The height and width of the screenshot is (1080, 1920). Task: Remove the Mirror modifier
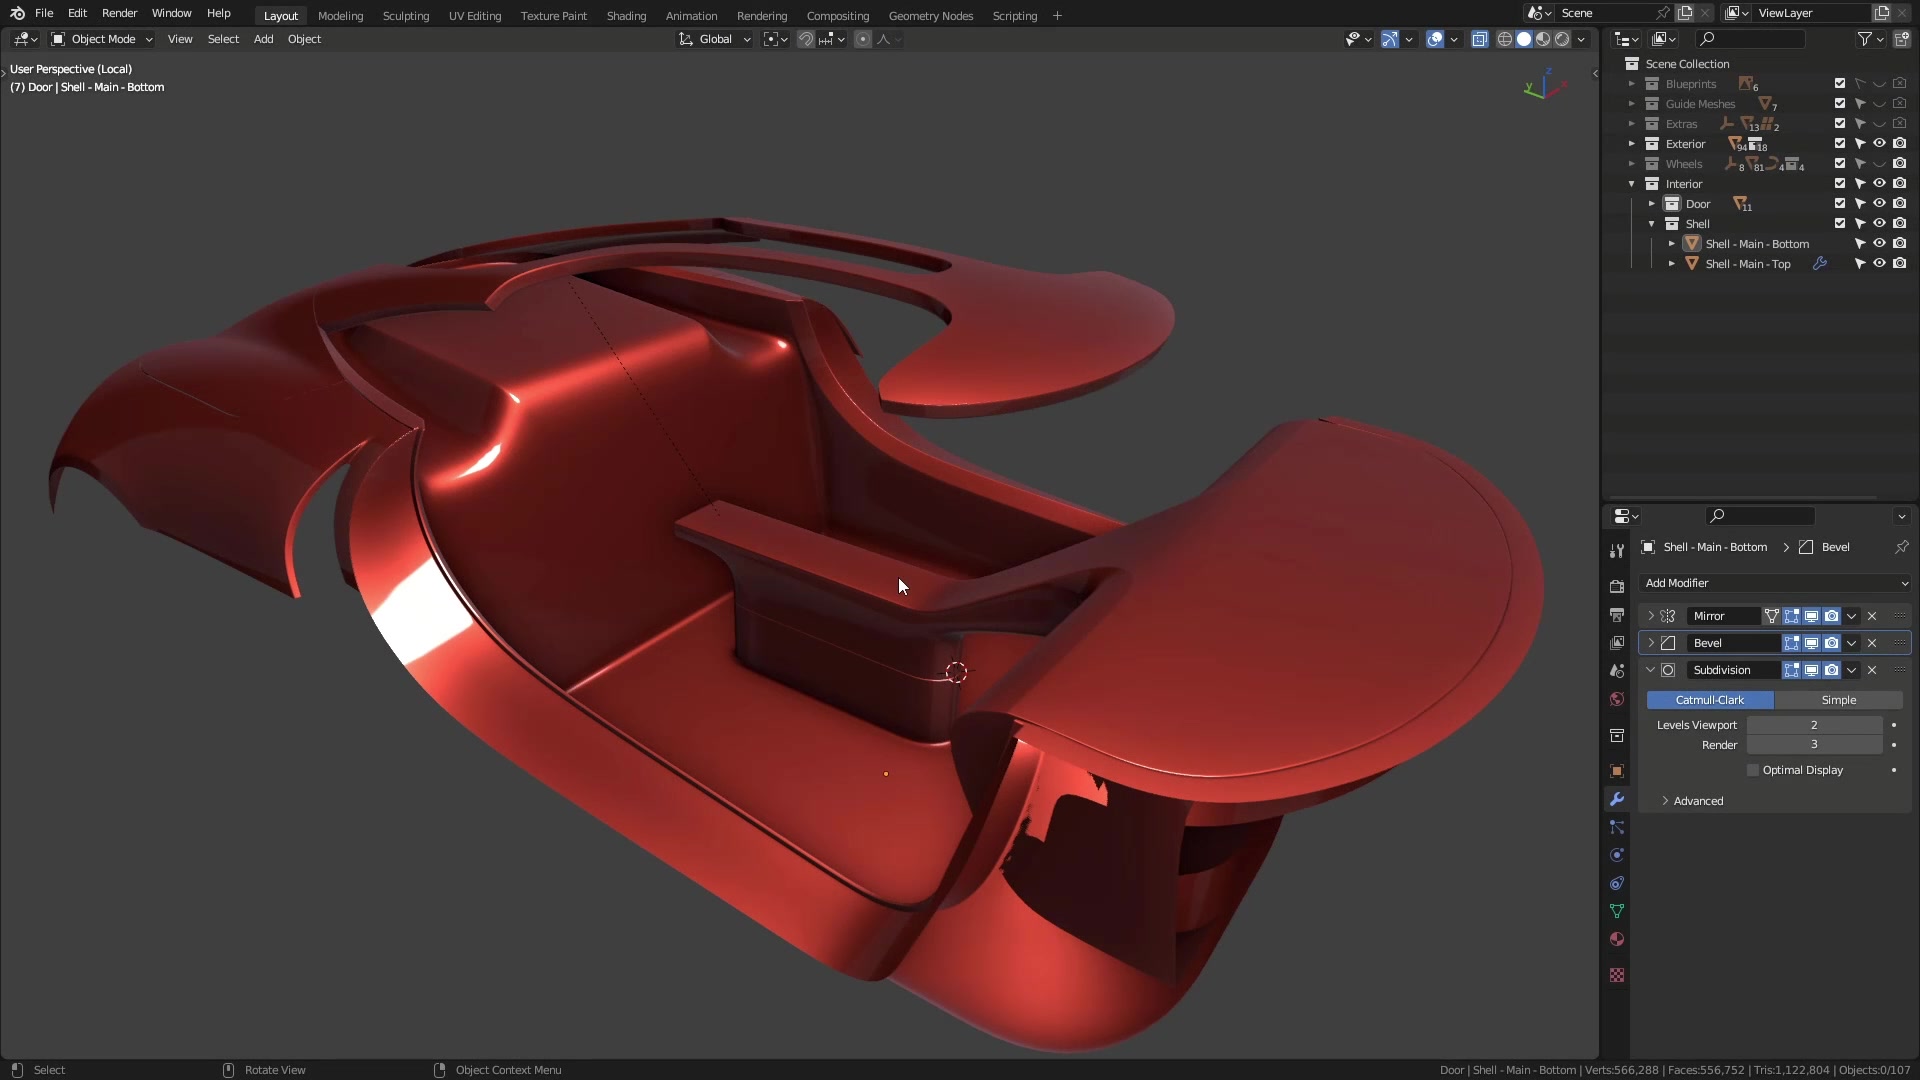pos(1872,616)
